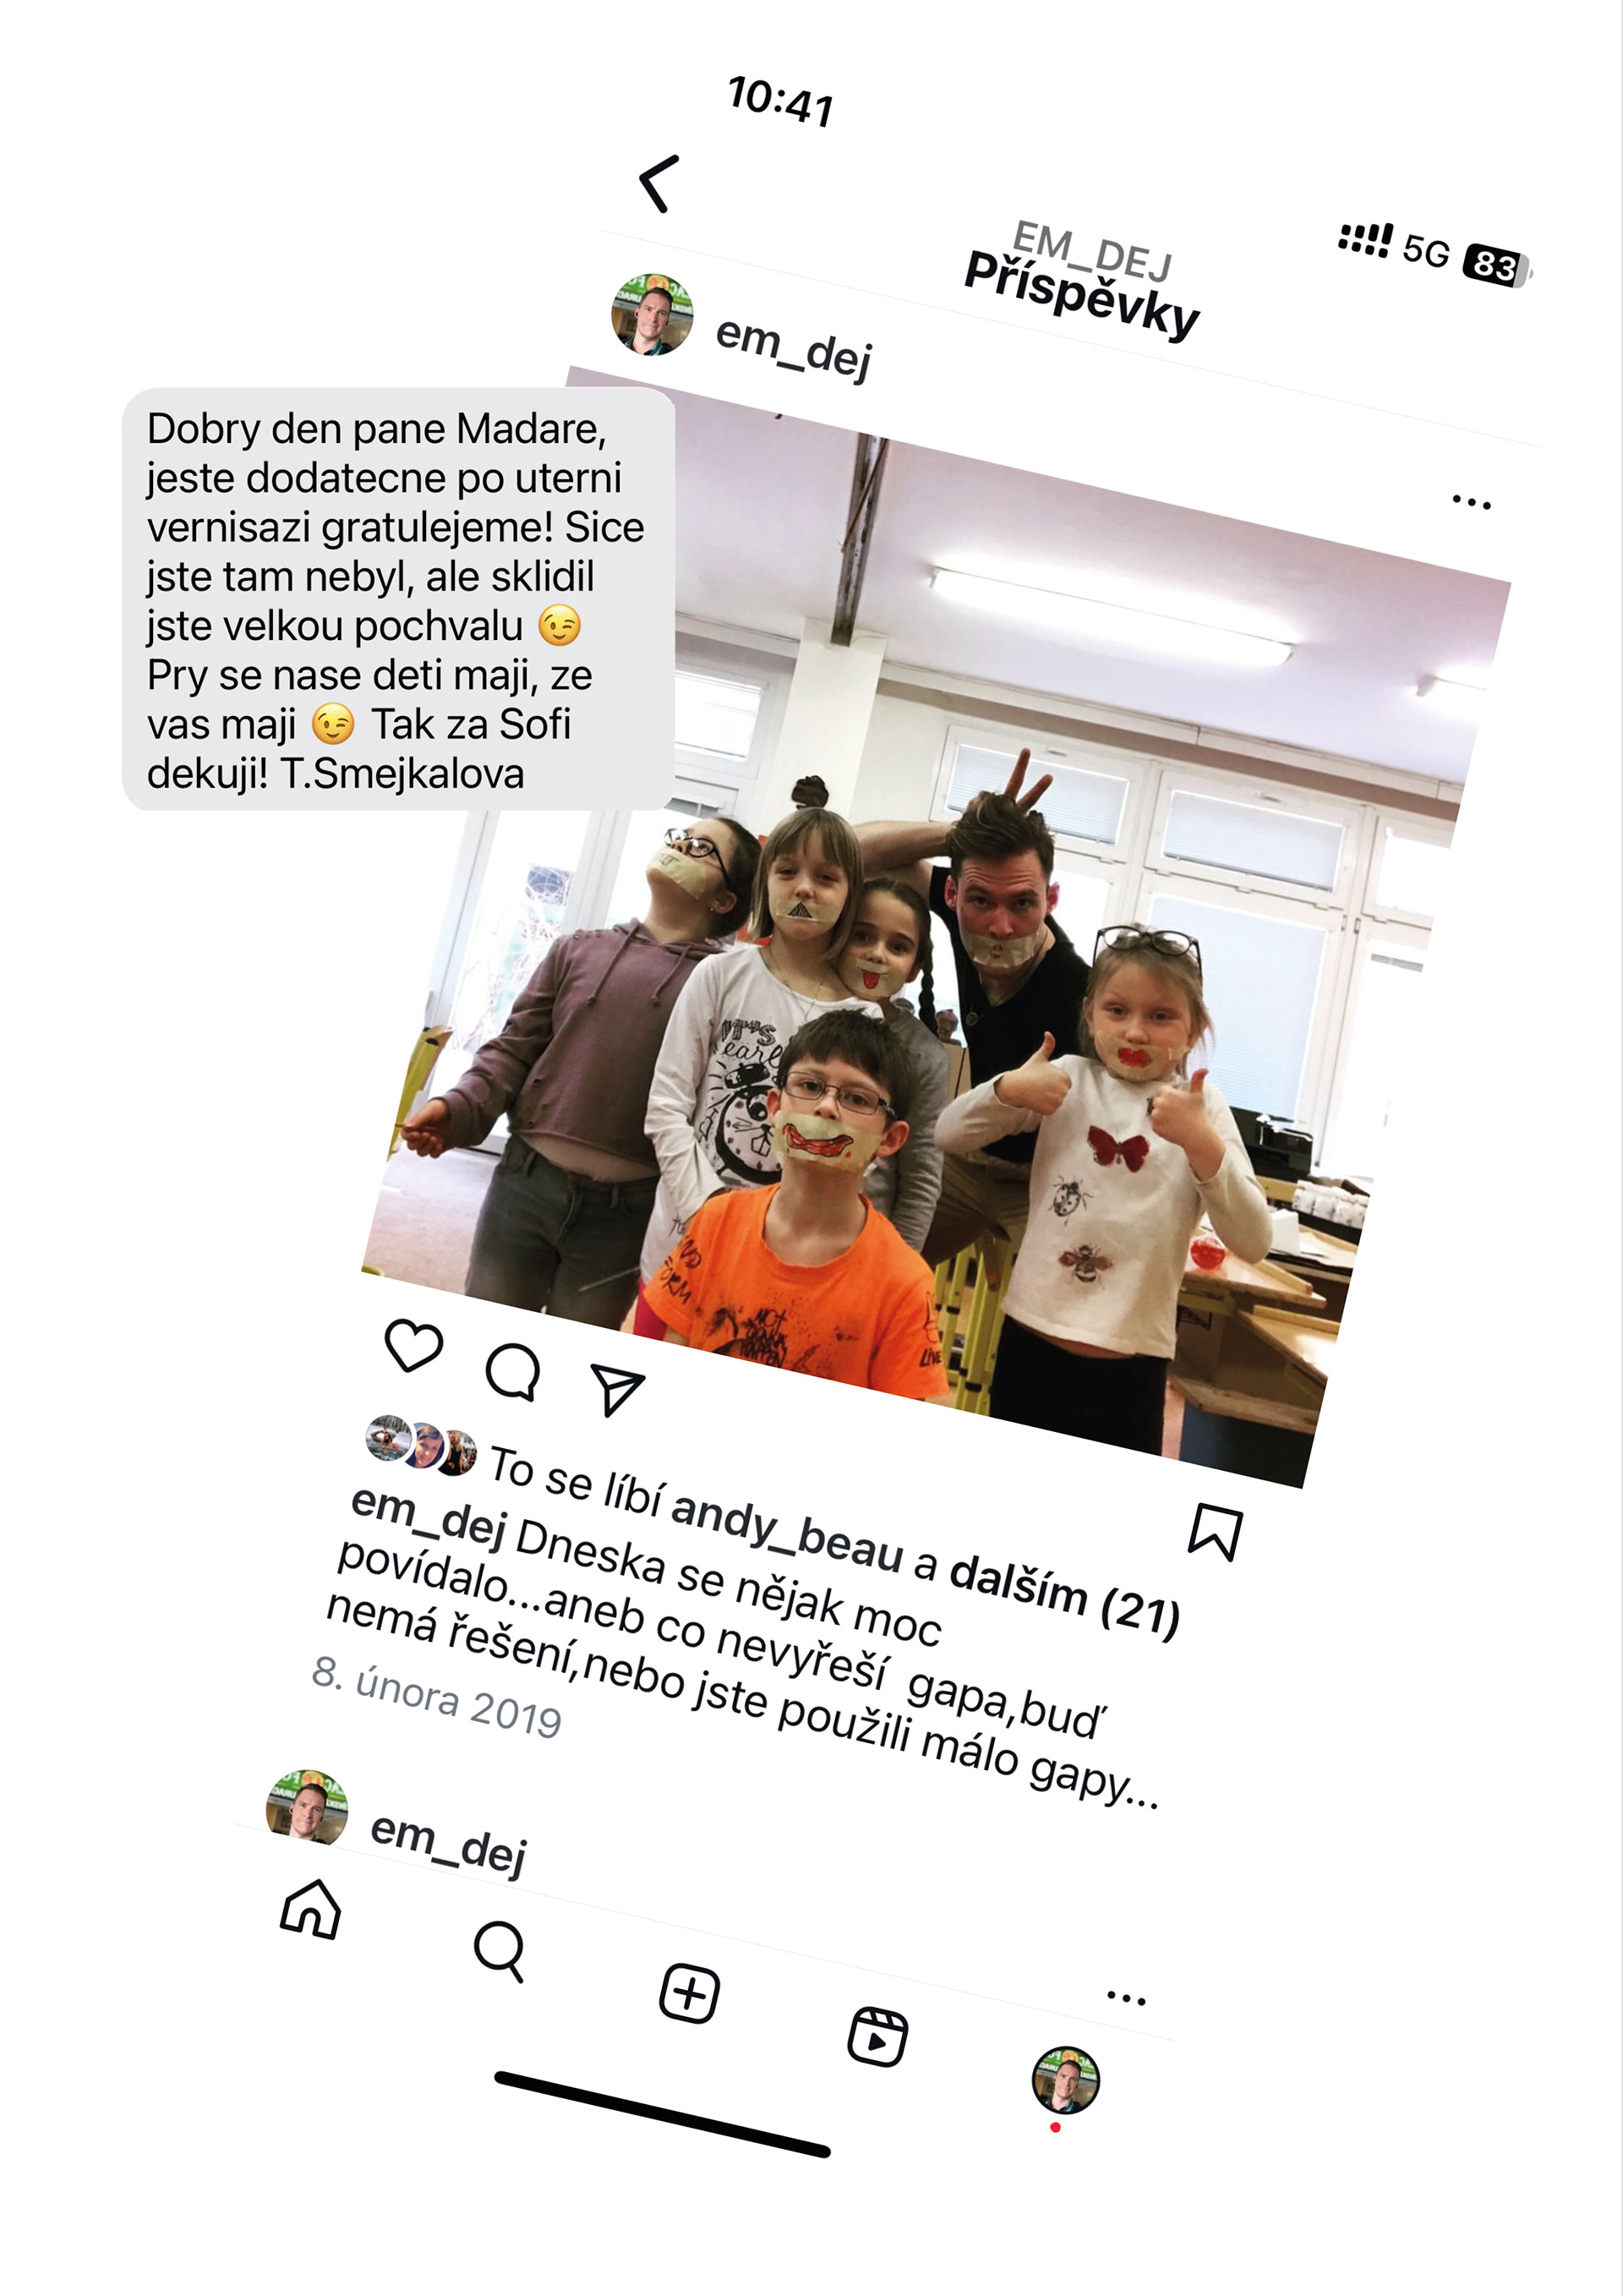Open comments via speech bubble icon
The image size is (1623, 2296).
513,1372
